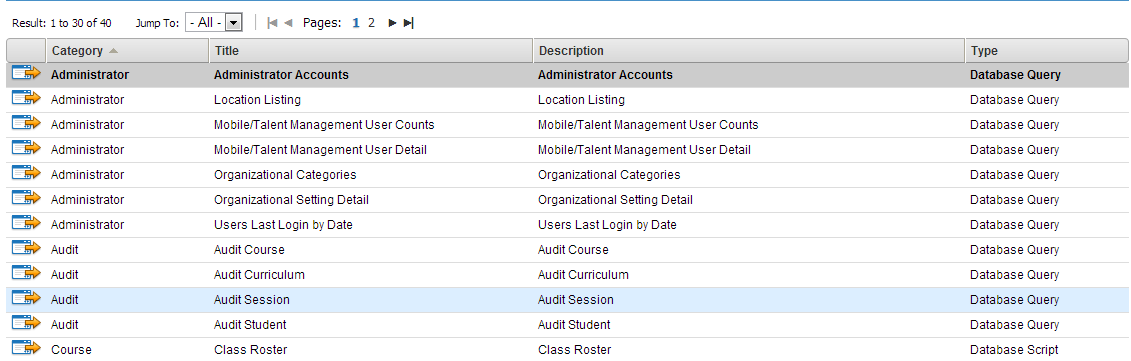The width and height of the screenshot is (1131, 361).
Task: Launch Mobile/Talent Management User Counts icon
Action: point(26,124)
